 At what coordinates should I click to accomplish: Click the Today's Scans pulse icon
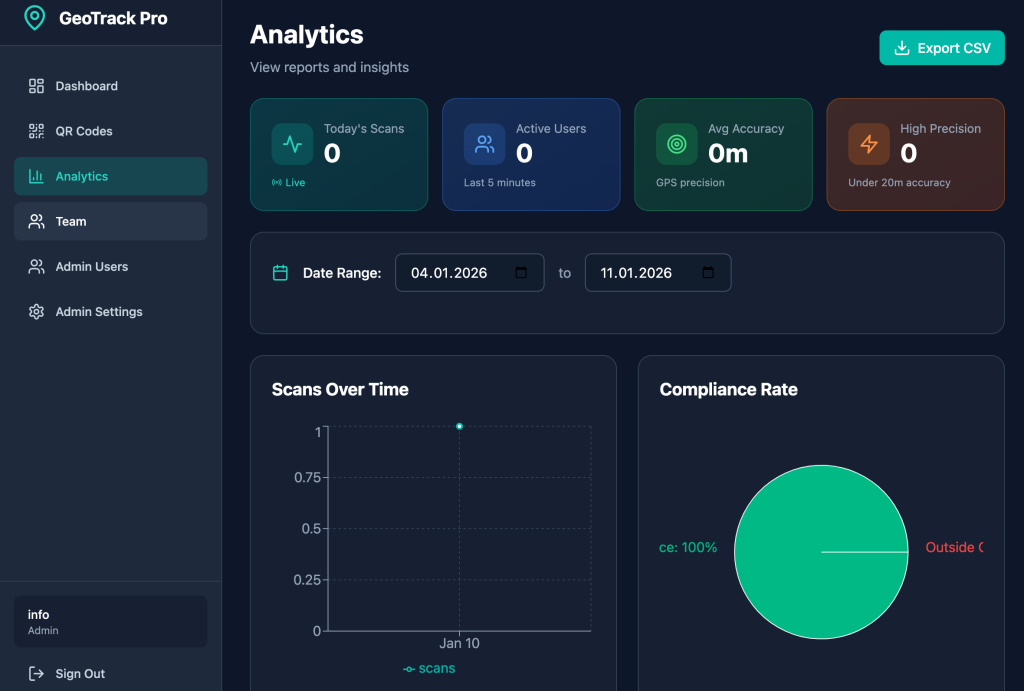pos(292,144)
